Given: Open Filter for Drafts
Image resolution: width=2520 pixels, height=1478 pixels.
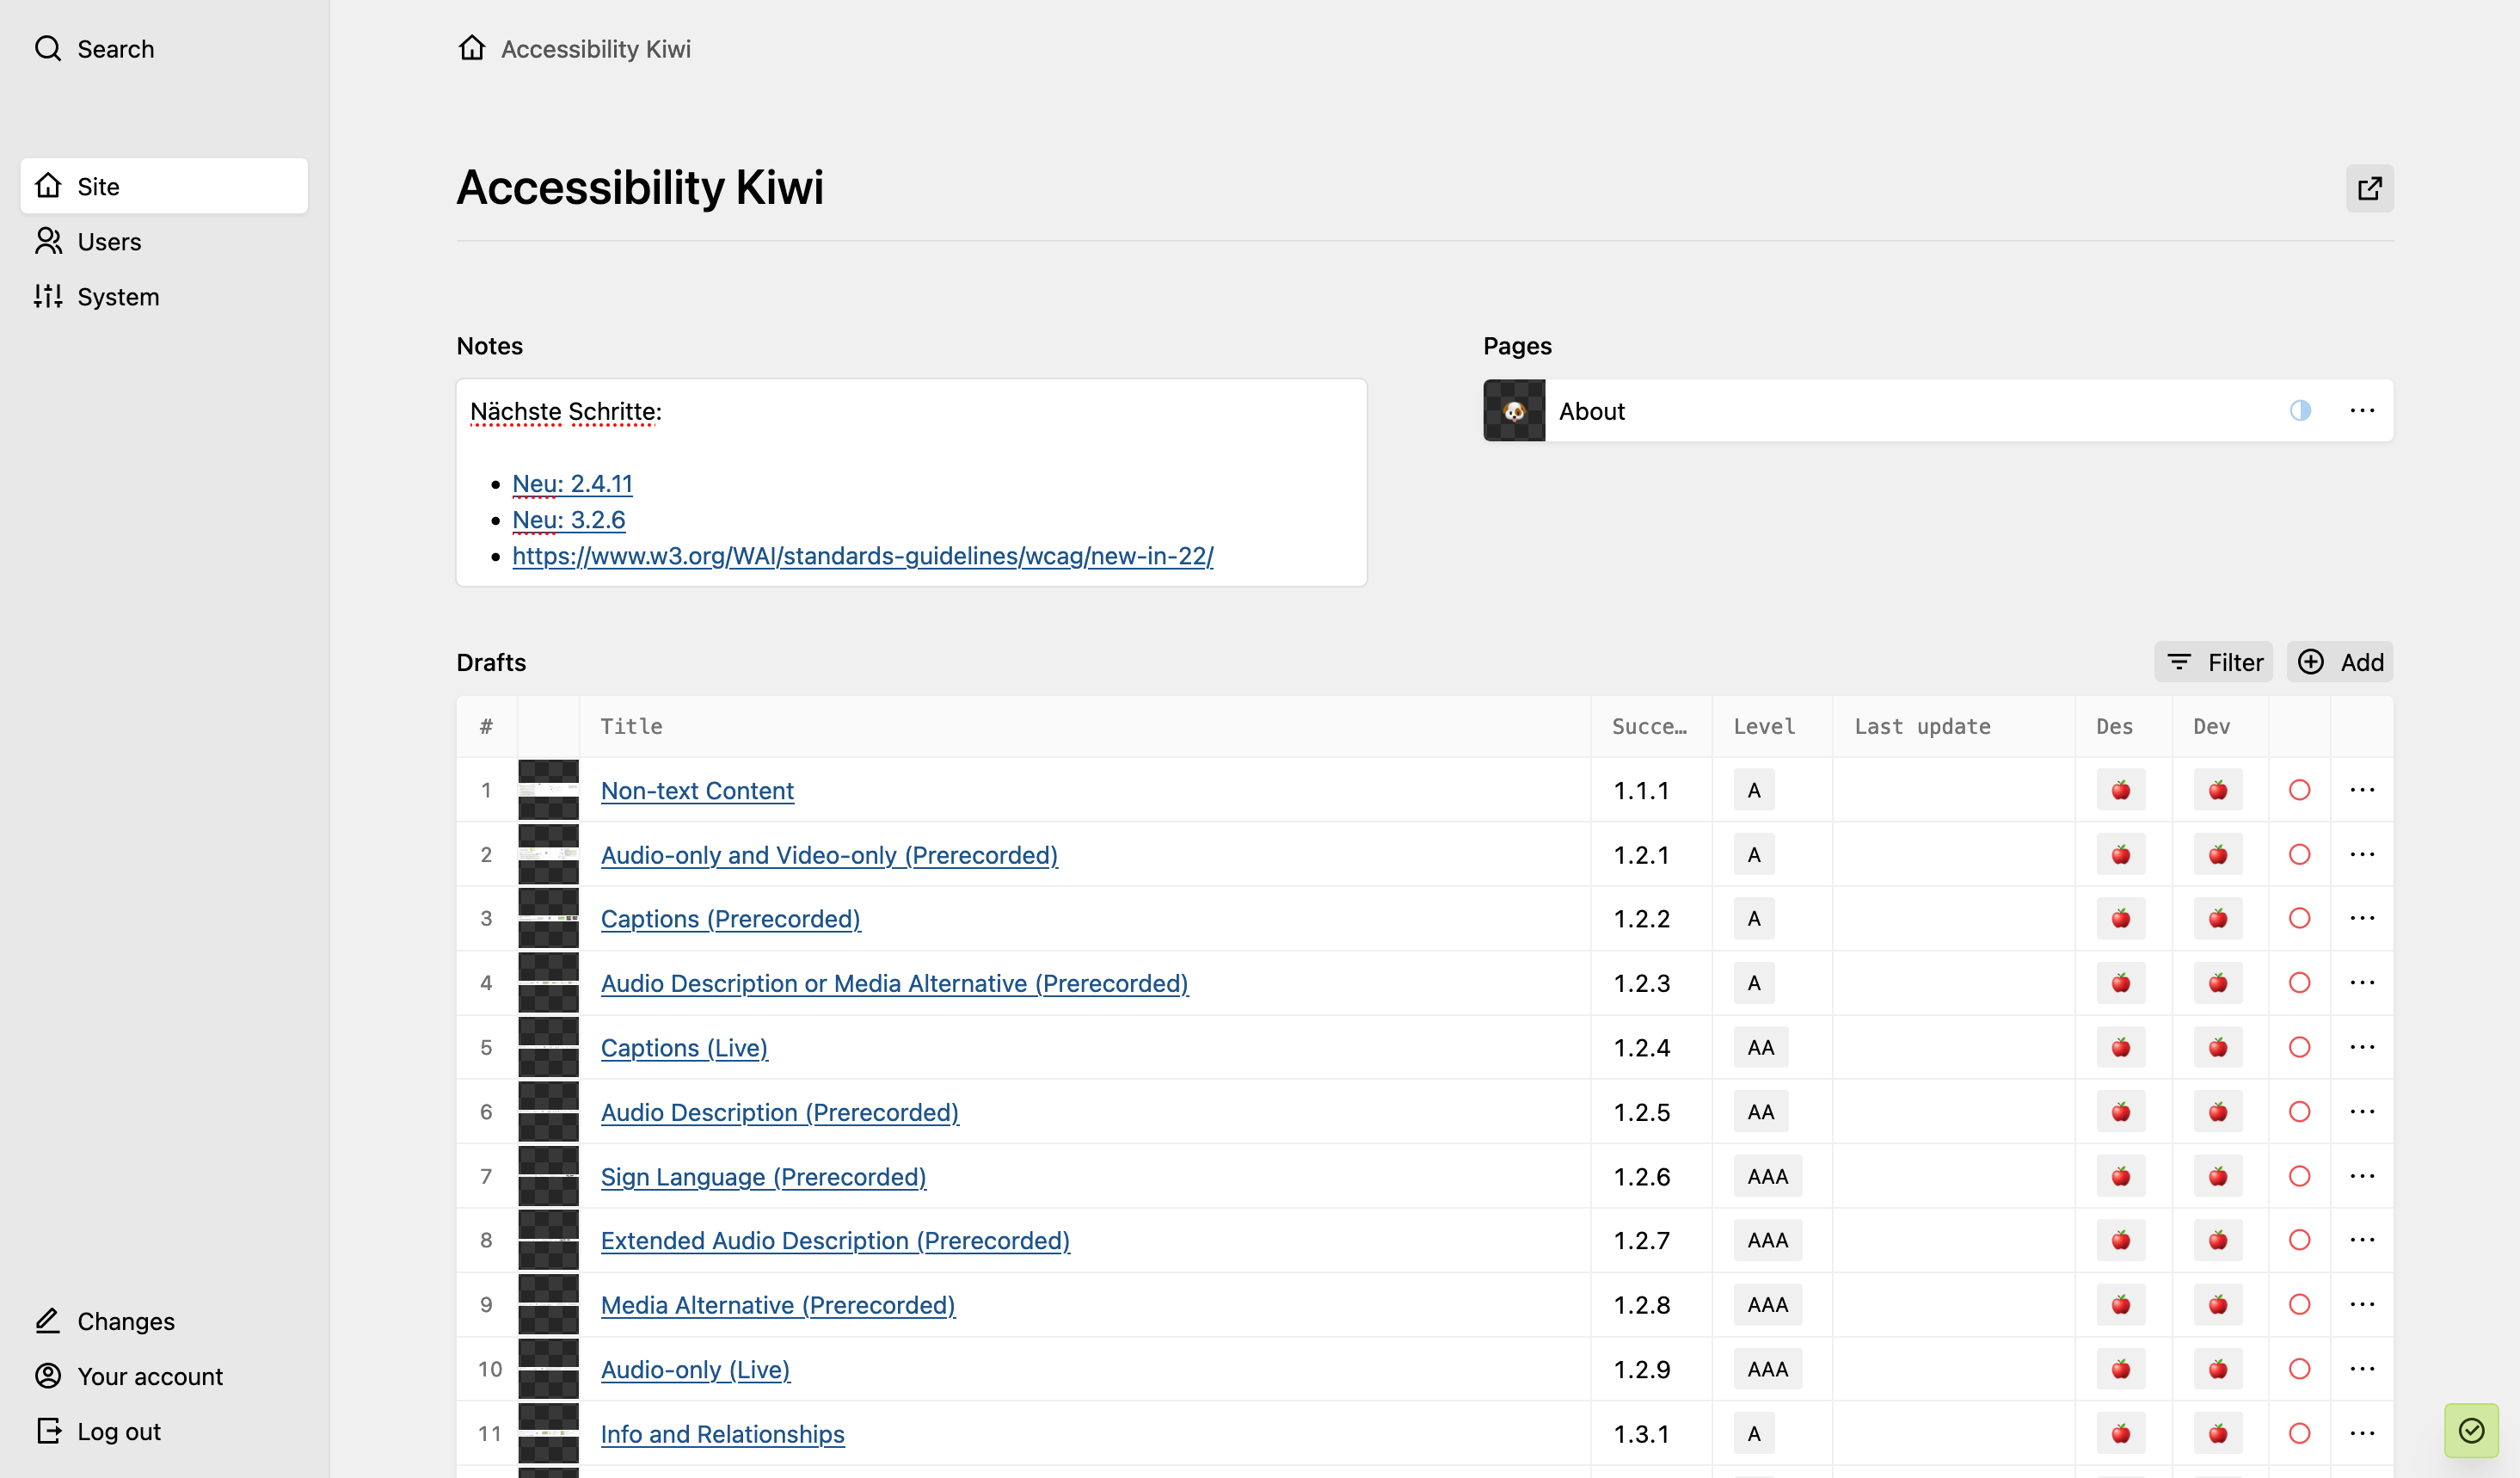Looking at the screenshot, I should coord(2213,662).
